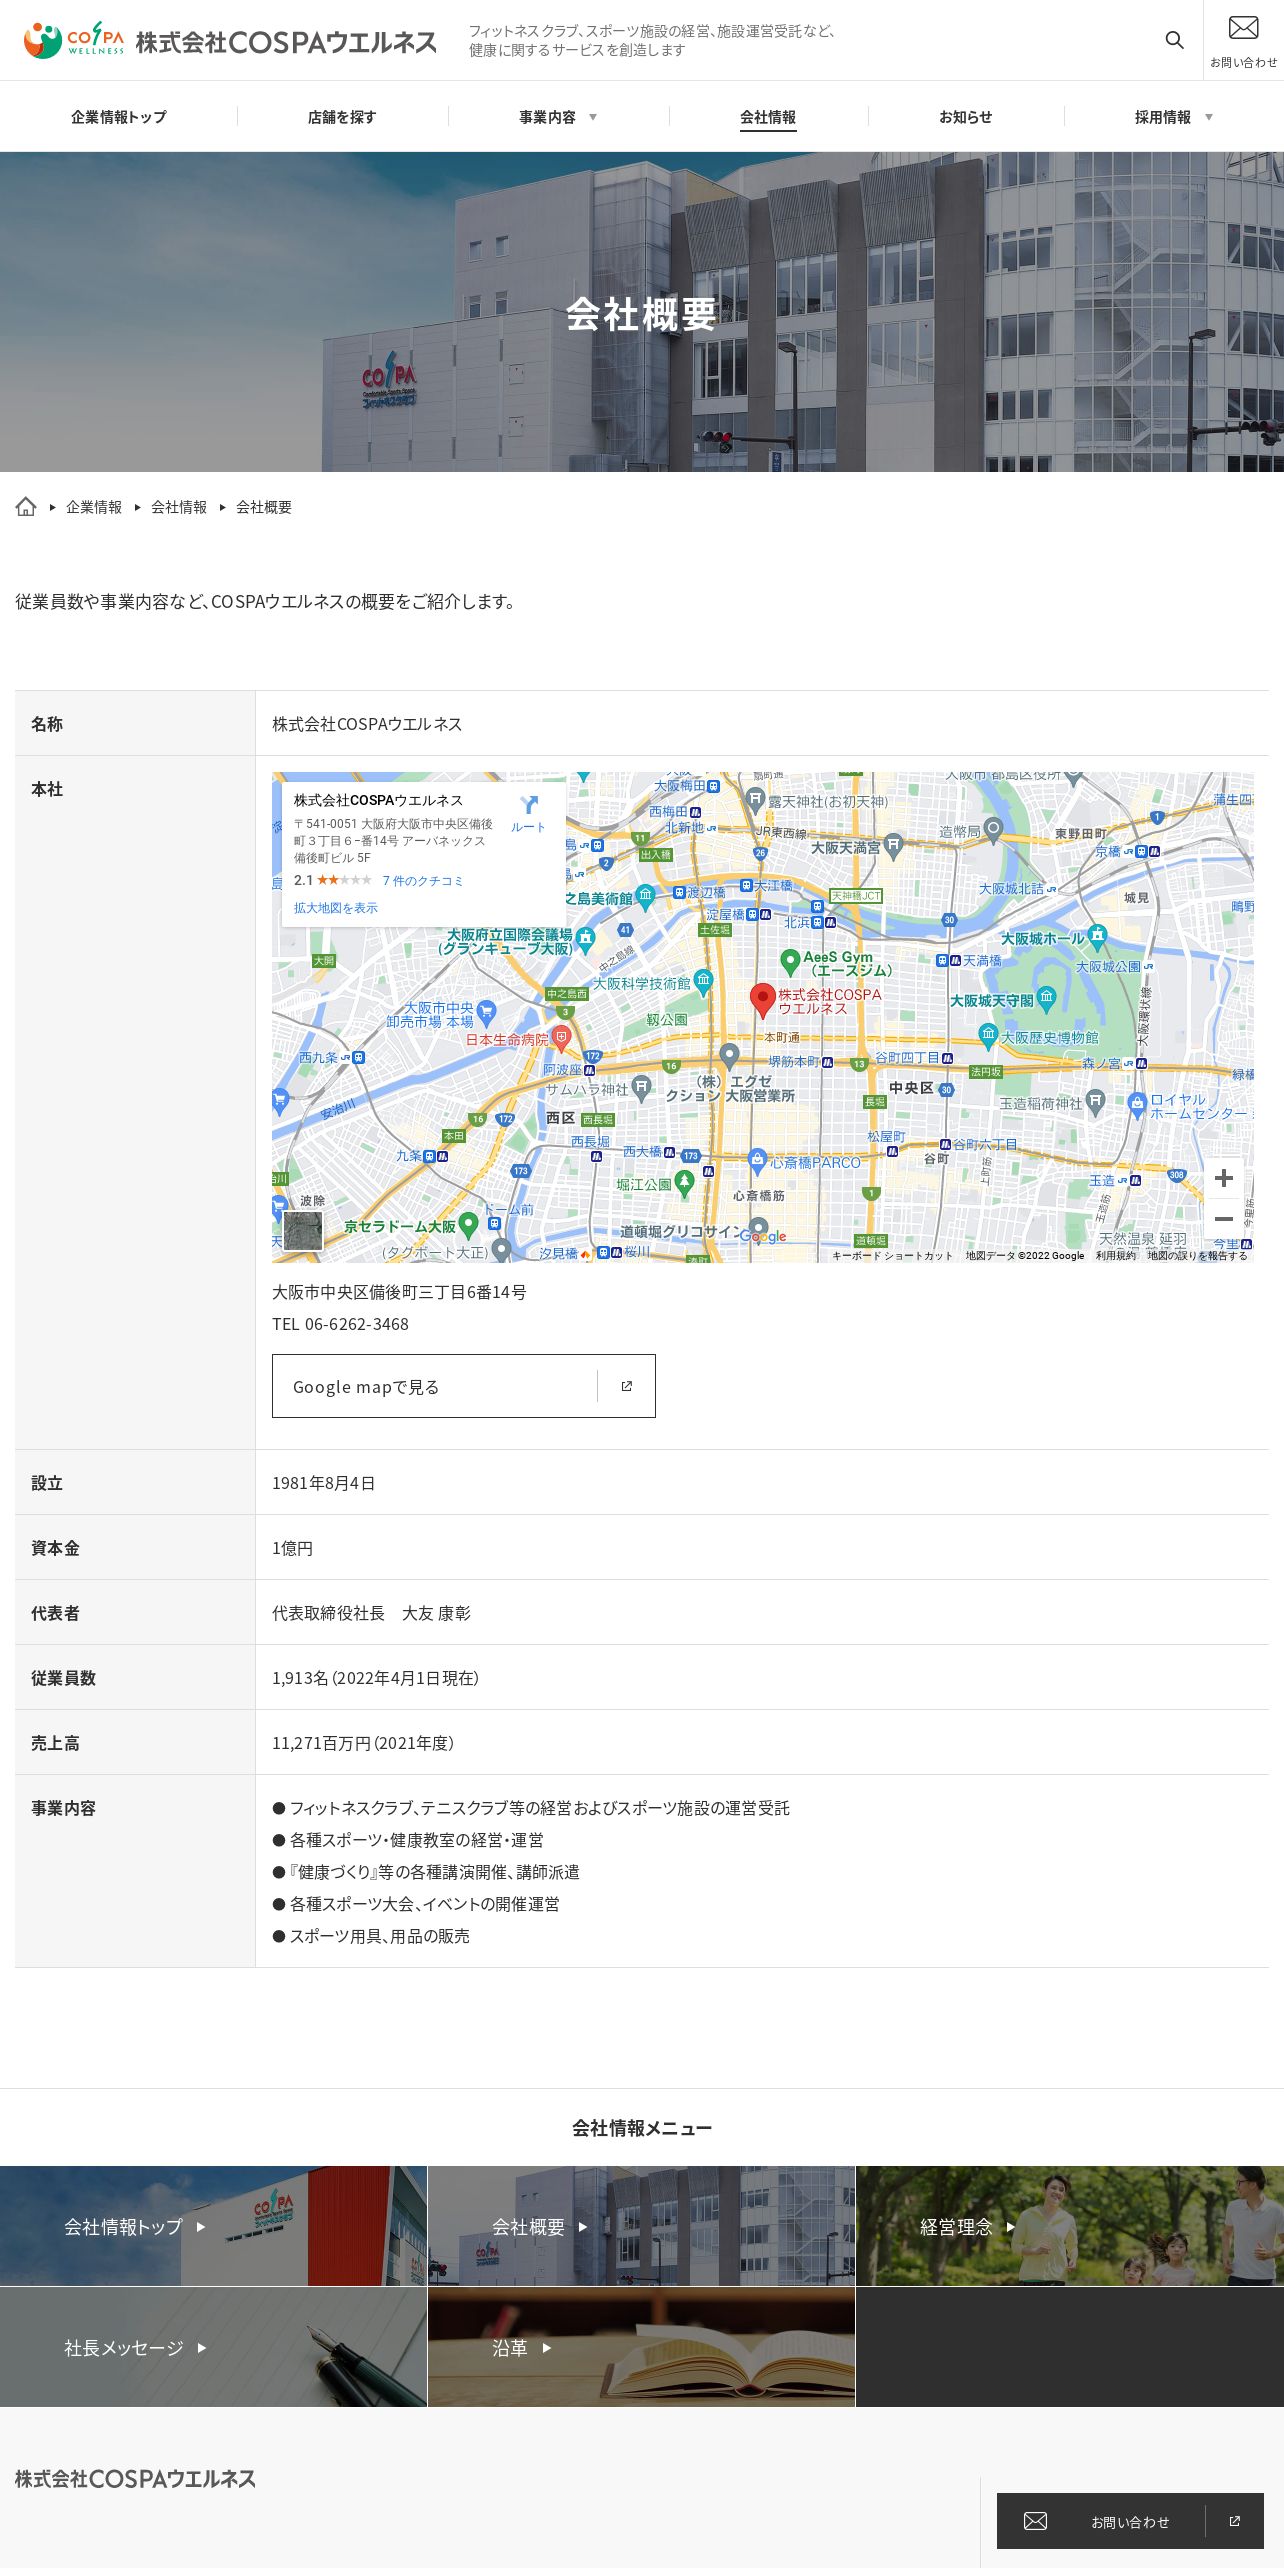Click キーボード ショートカット on map
The width and height of the screenshot is (1284, 2568).
pos(892,1255)
